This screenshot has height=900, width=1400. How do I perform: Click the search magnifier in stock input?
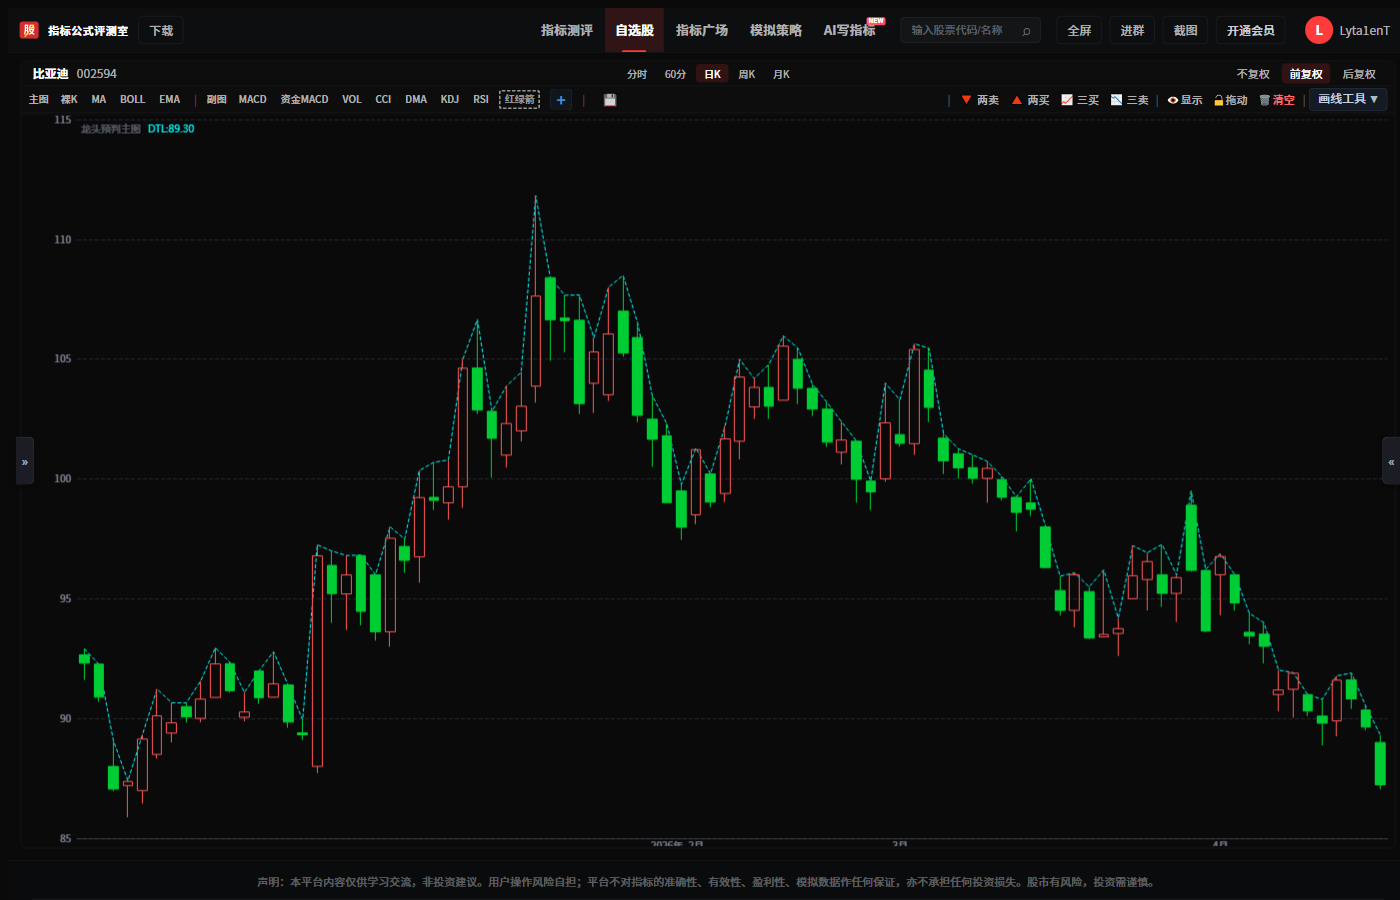(x=1026, y=31)
